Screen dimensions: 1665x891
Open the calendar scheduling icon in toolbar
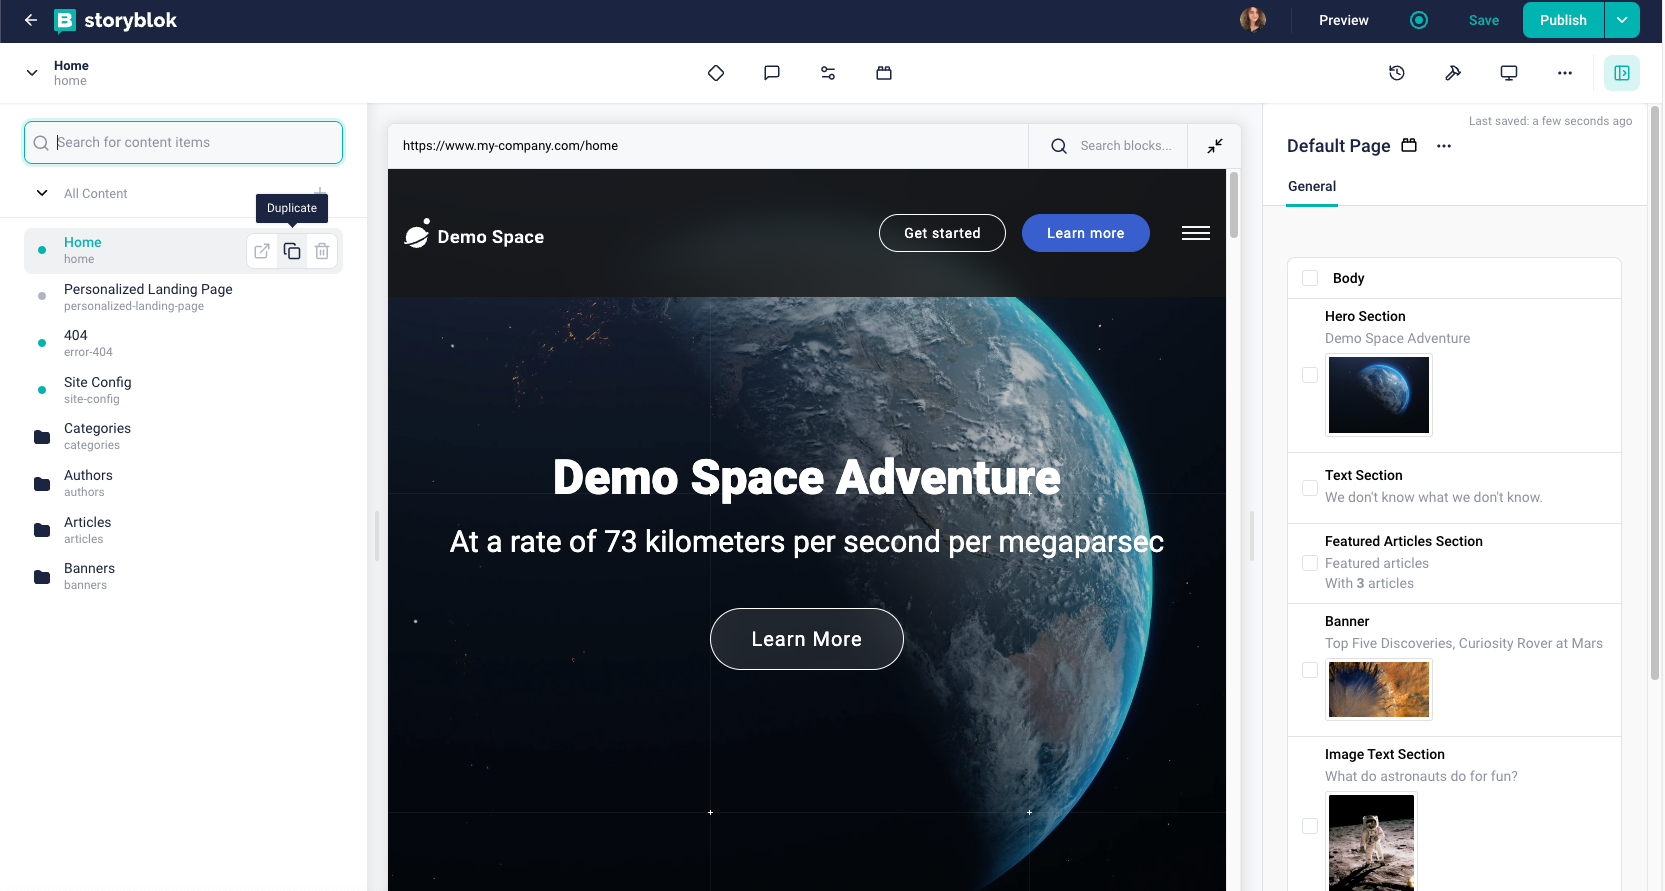[884, 73]
